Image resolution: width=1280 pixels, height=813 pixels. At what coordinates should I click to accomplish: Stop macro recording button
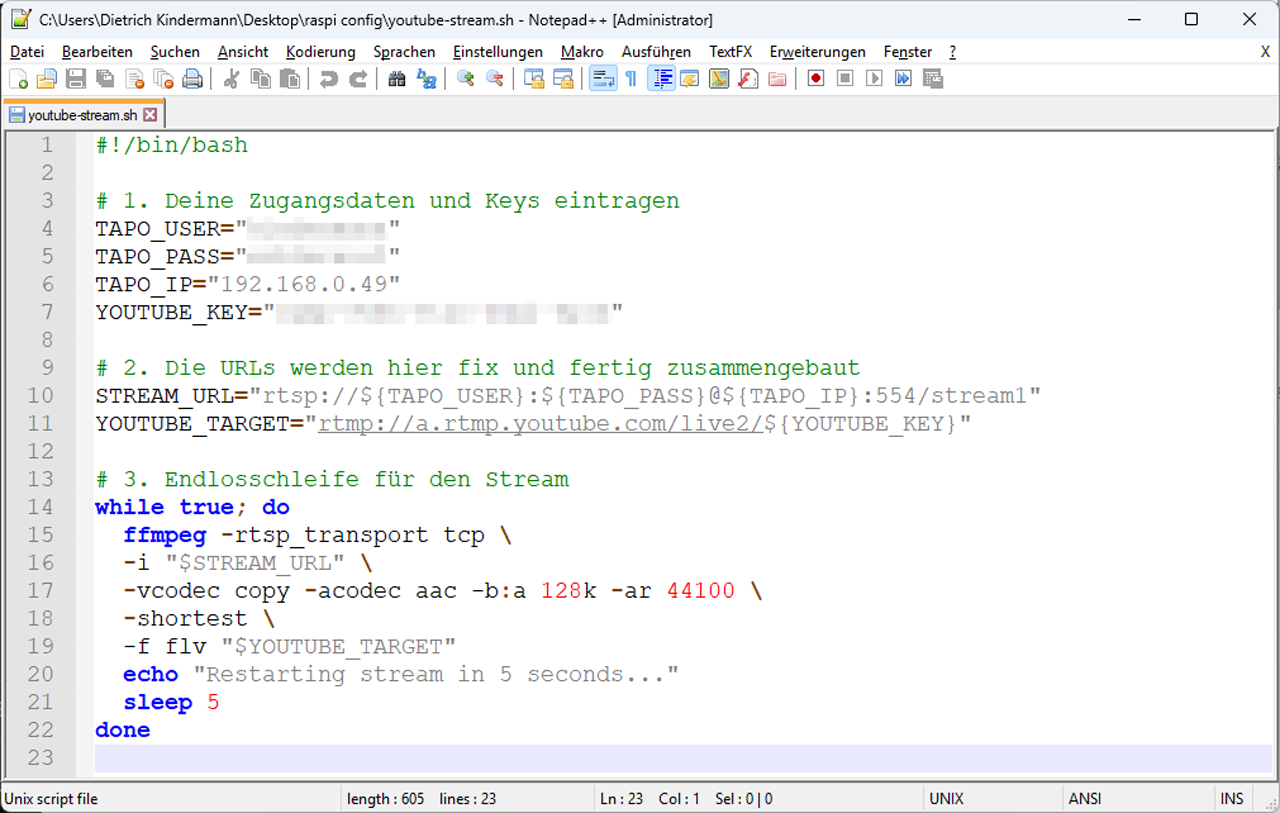click(x=845, y=79)
